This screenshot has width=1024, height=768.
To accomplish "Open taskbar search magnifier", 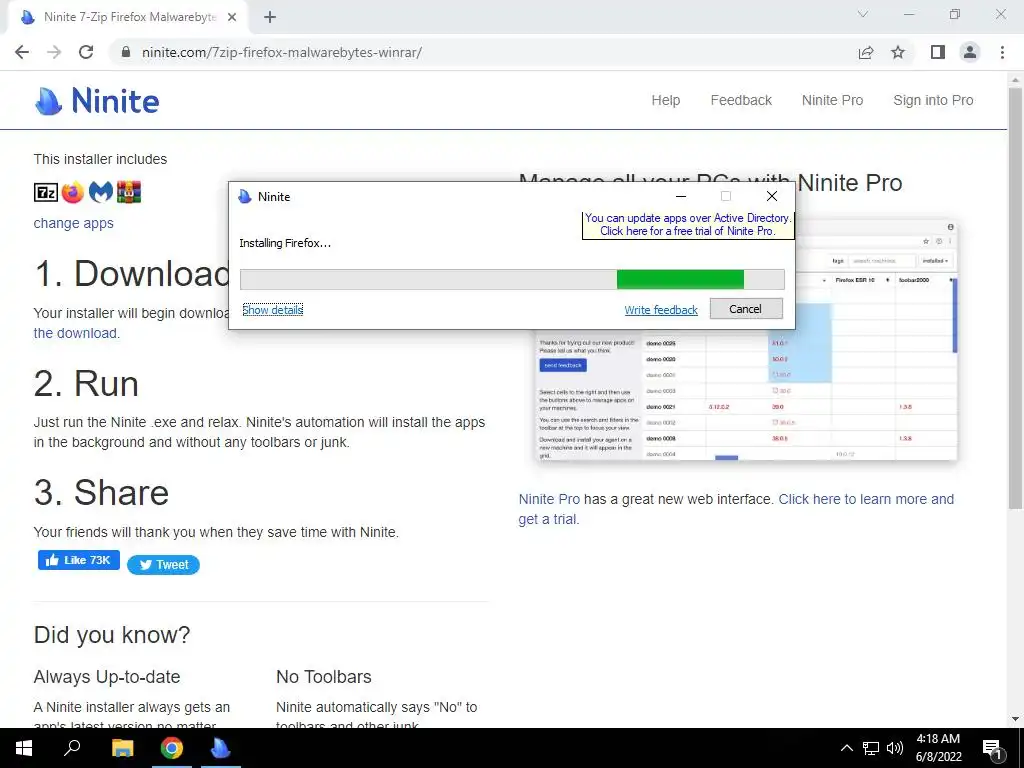I will (72, 748).
